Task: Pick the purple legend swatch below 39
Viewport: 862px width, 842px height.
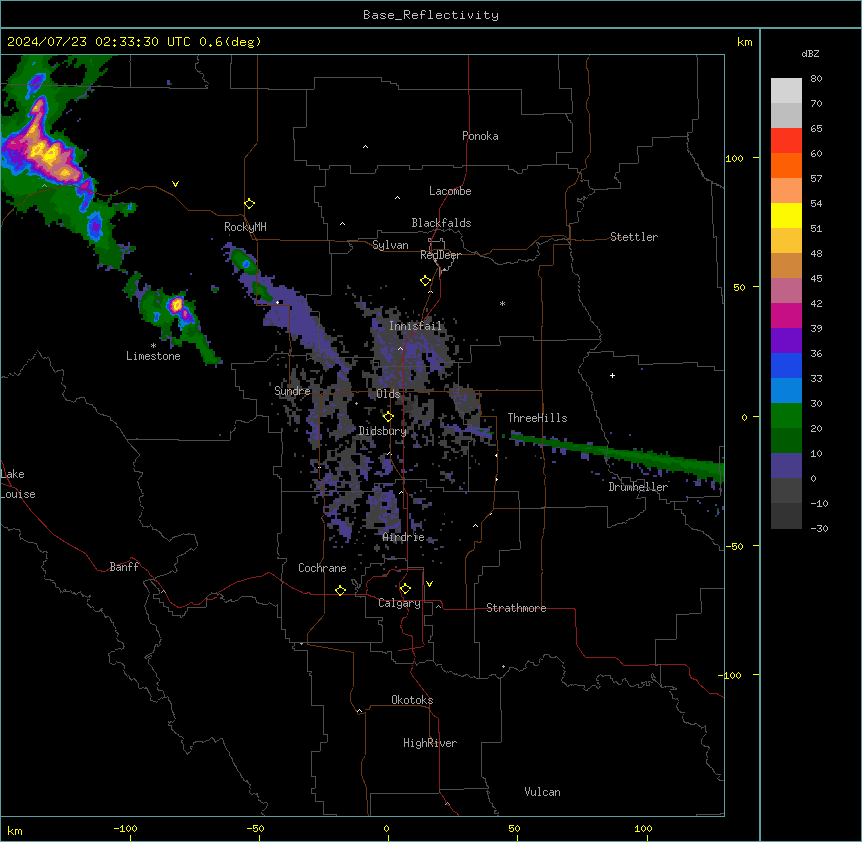Action: point(786,340)
